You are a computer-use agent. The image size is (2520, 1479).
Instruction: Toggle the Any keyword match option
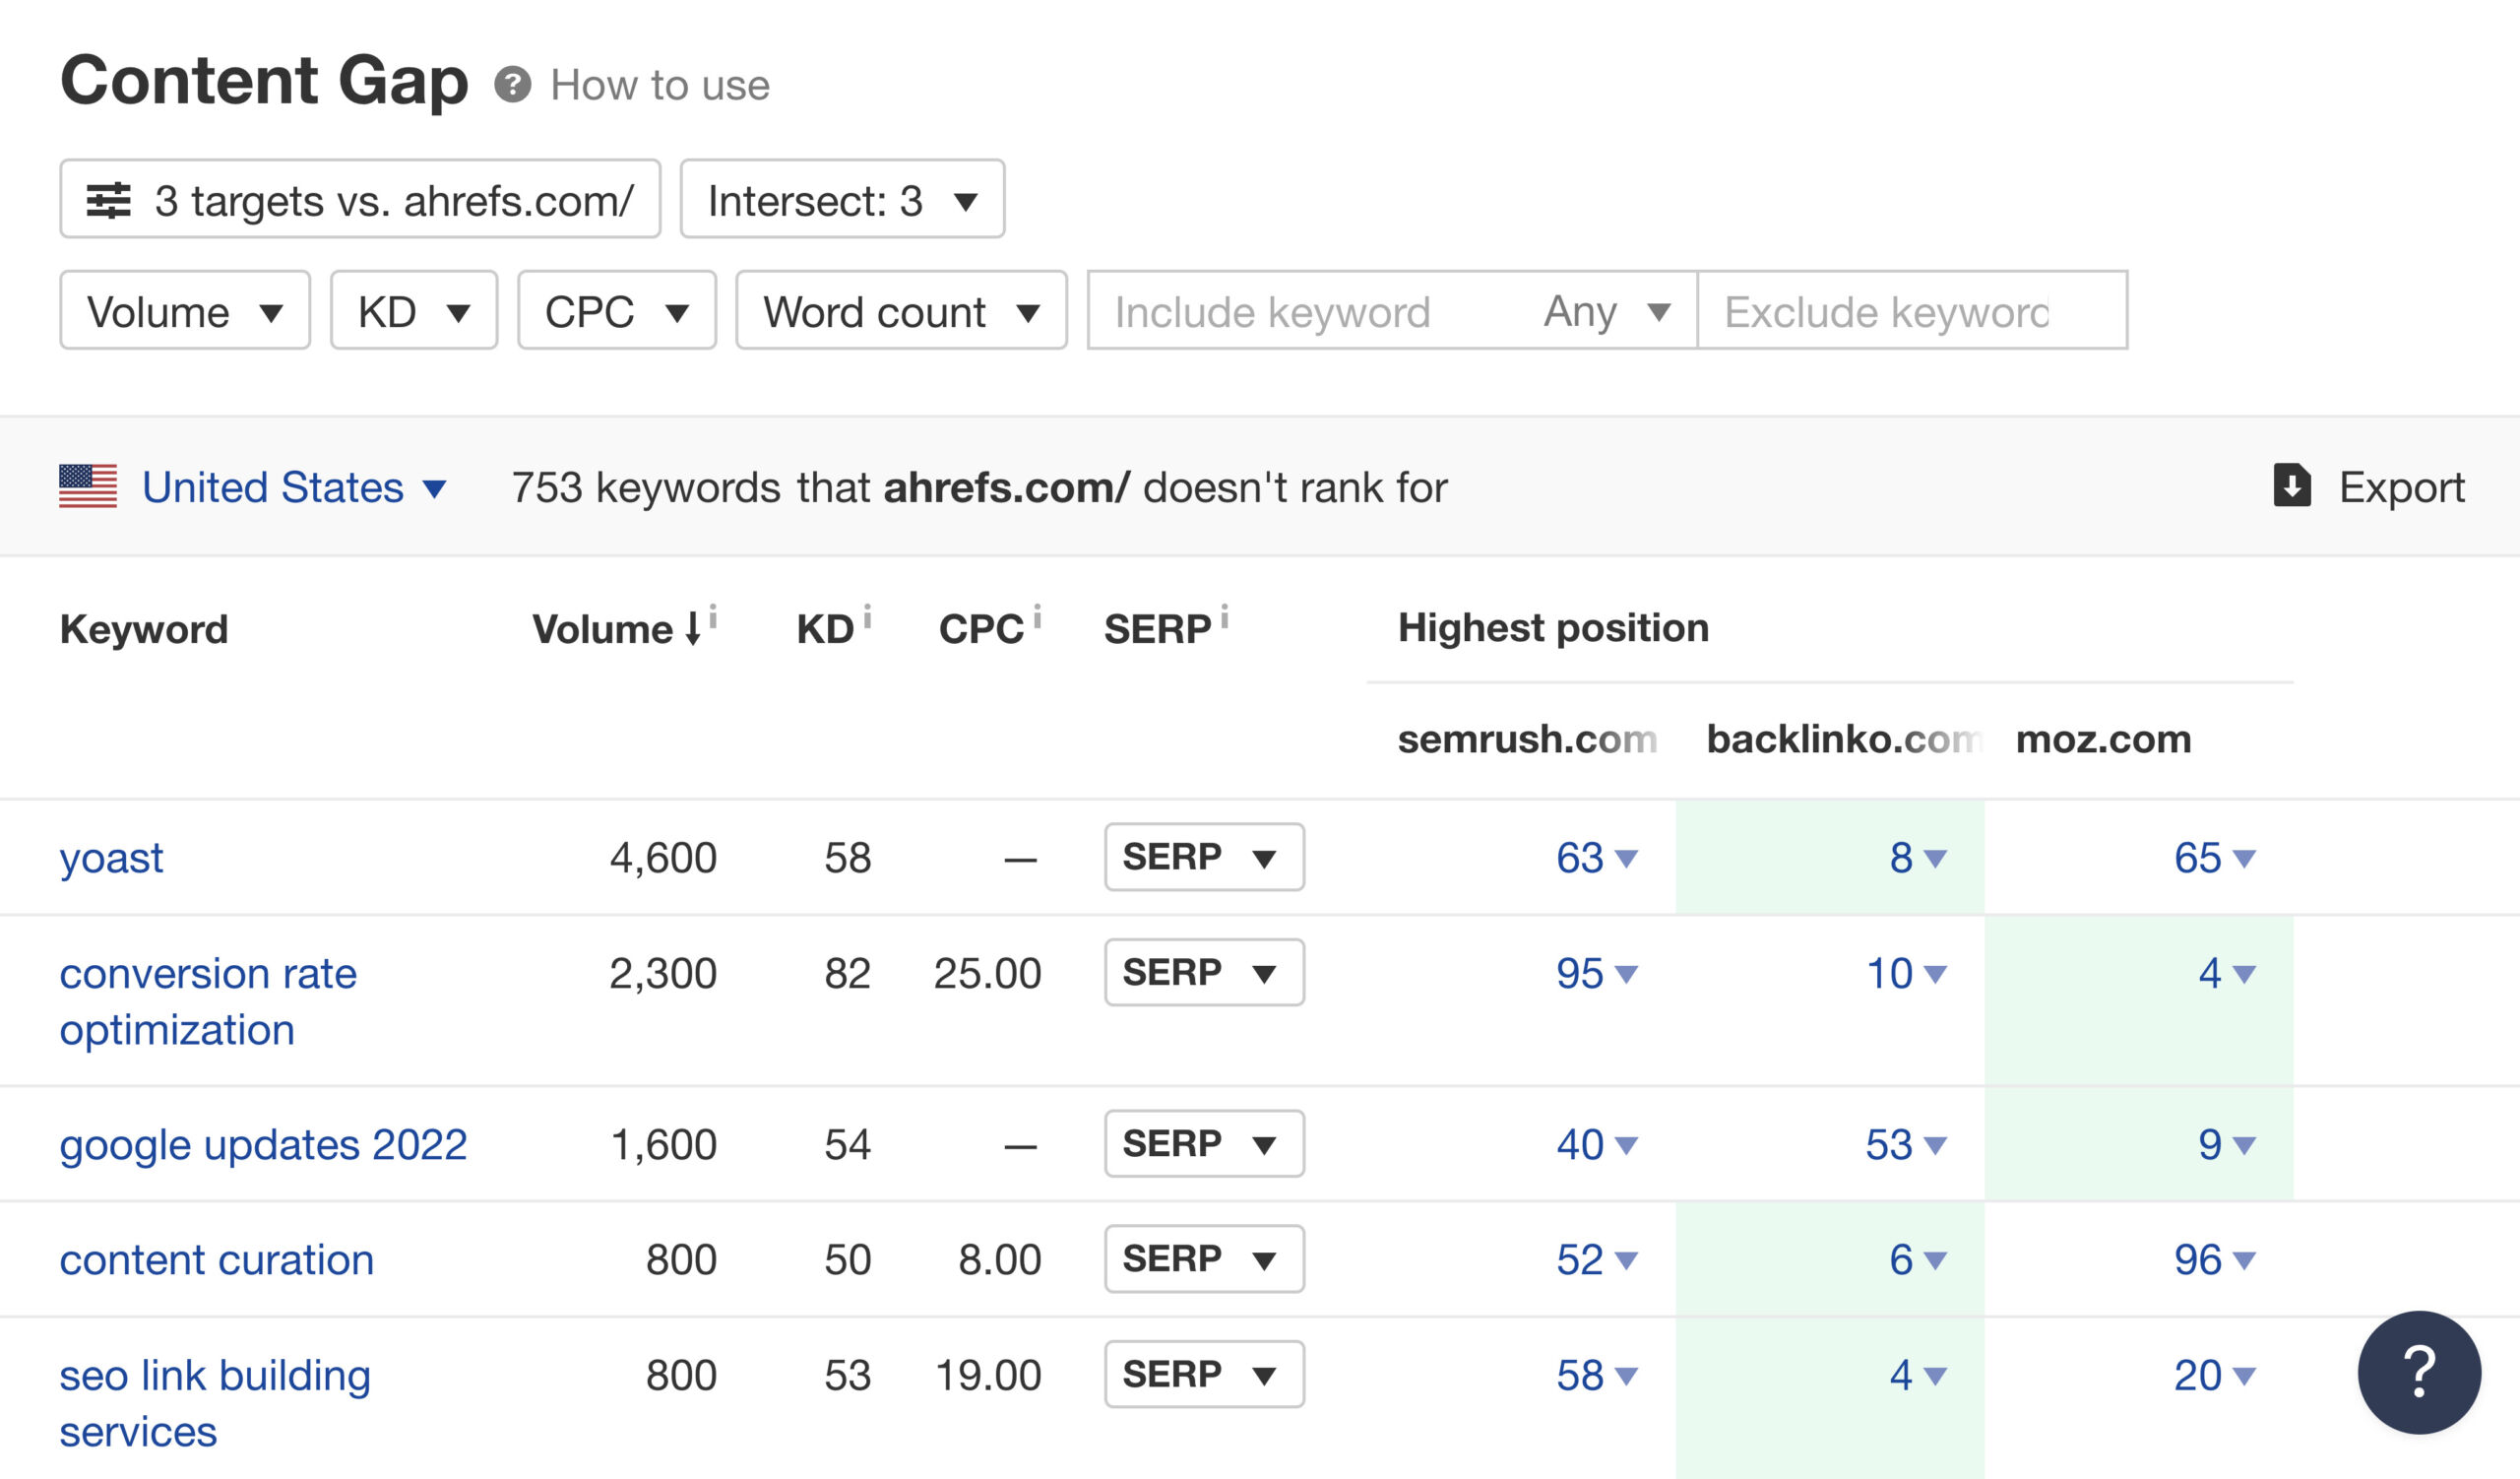point(1605,311)
